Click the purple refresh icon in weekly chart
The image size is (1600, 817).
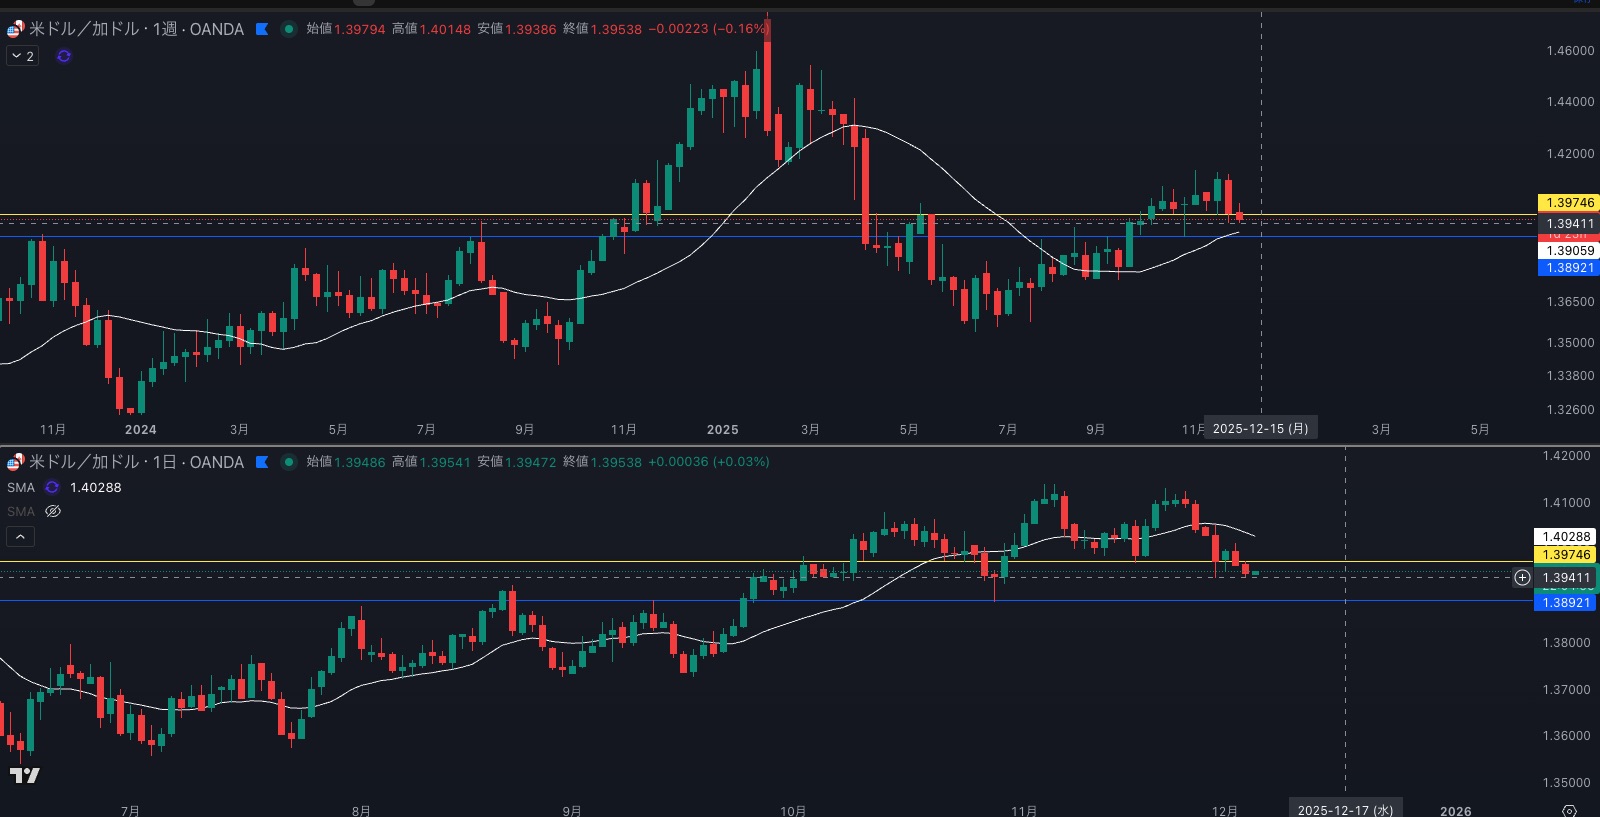click(64, 56)
